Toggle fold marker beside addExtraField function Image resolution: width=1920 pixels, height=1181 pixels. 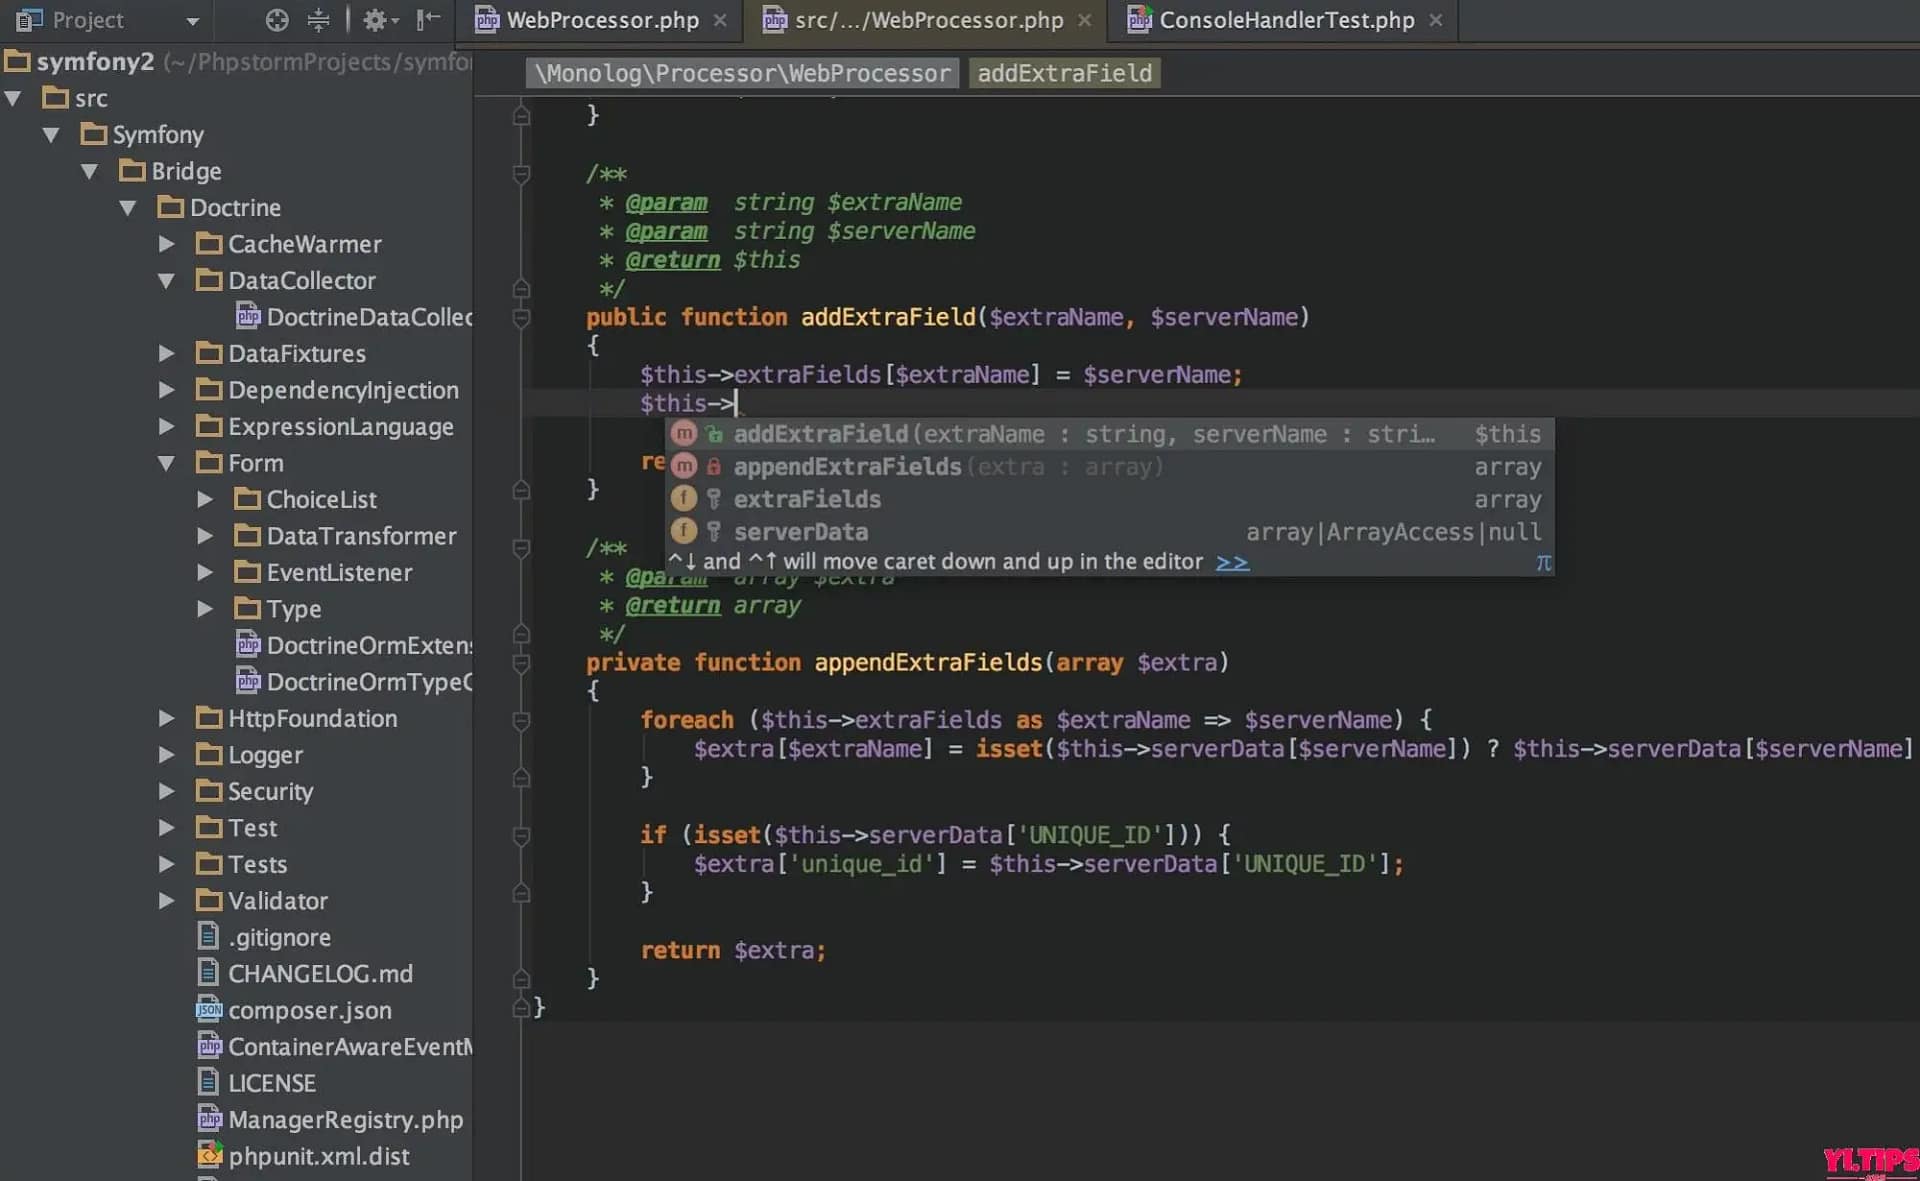point(521,318)
